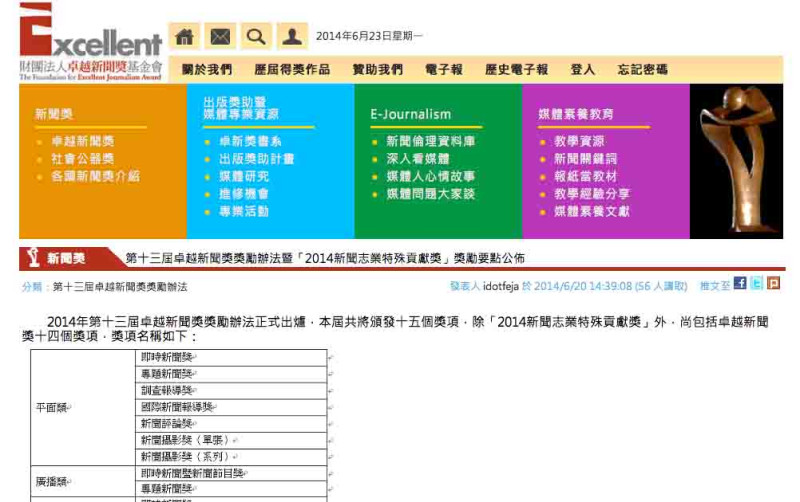Open 媒體人心情故事 link
This screenshot has width=800, height=502.
[x=431, y=177]
